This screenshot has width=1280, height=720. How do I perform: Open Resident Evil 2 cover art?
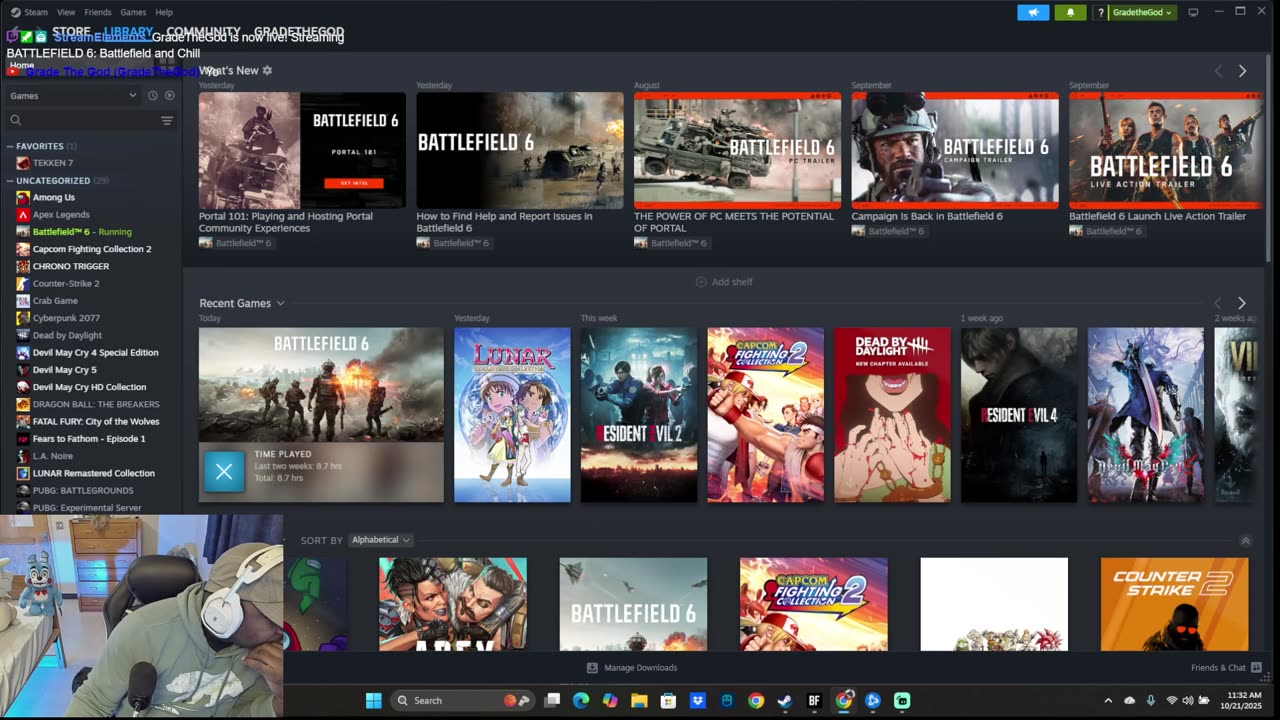pyautogui.click(x=639, y=415)
